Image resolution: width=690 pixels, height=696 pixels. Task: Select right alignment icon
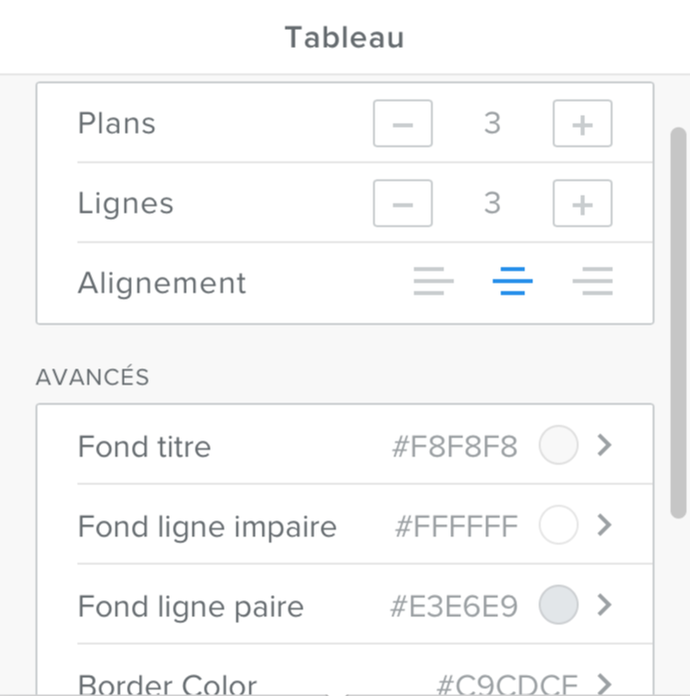[x=593, y=283]
